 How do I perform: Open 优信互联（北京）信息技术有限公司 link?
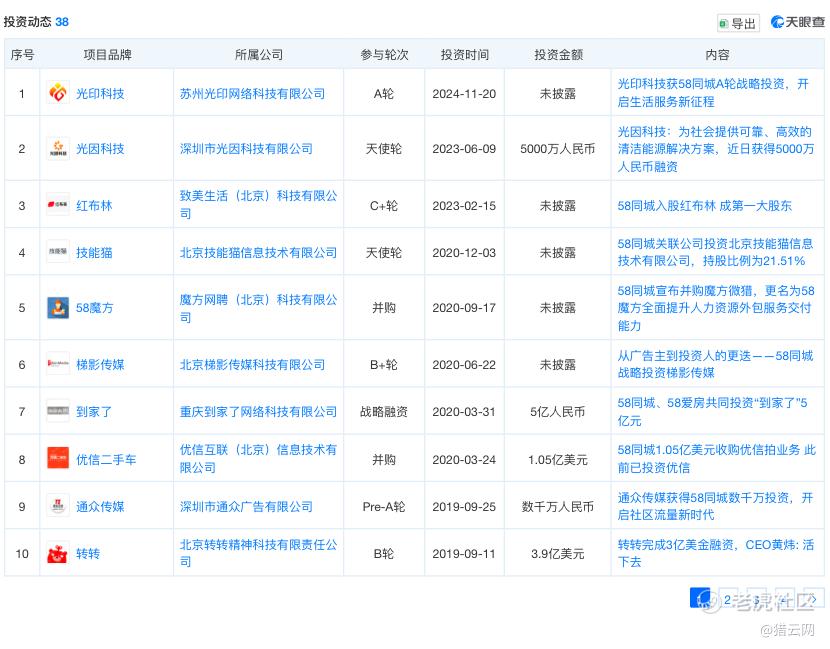point(258,458)
